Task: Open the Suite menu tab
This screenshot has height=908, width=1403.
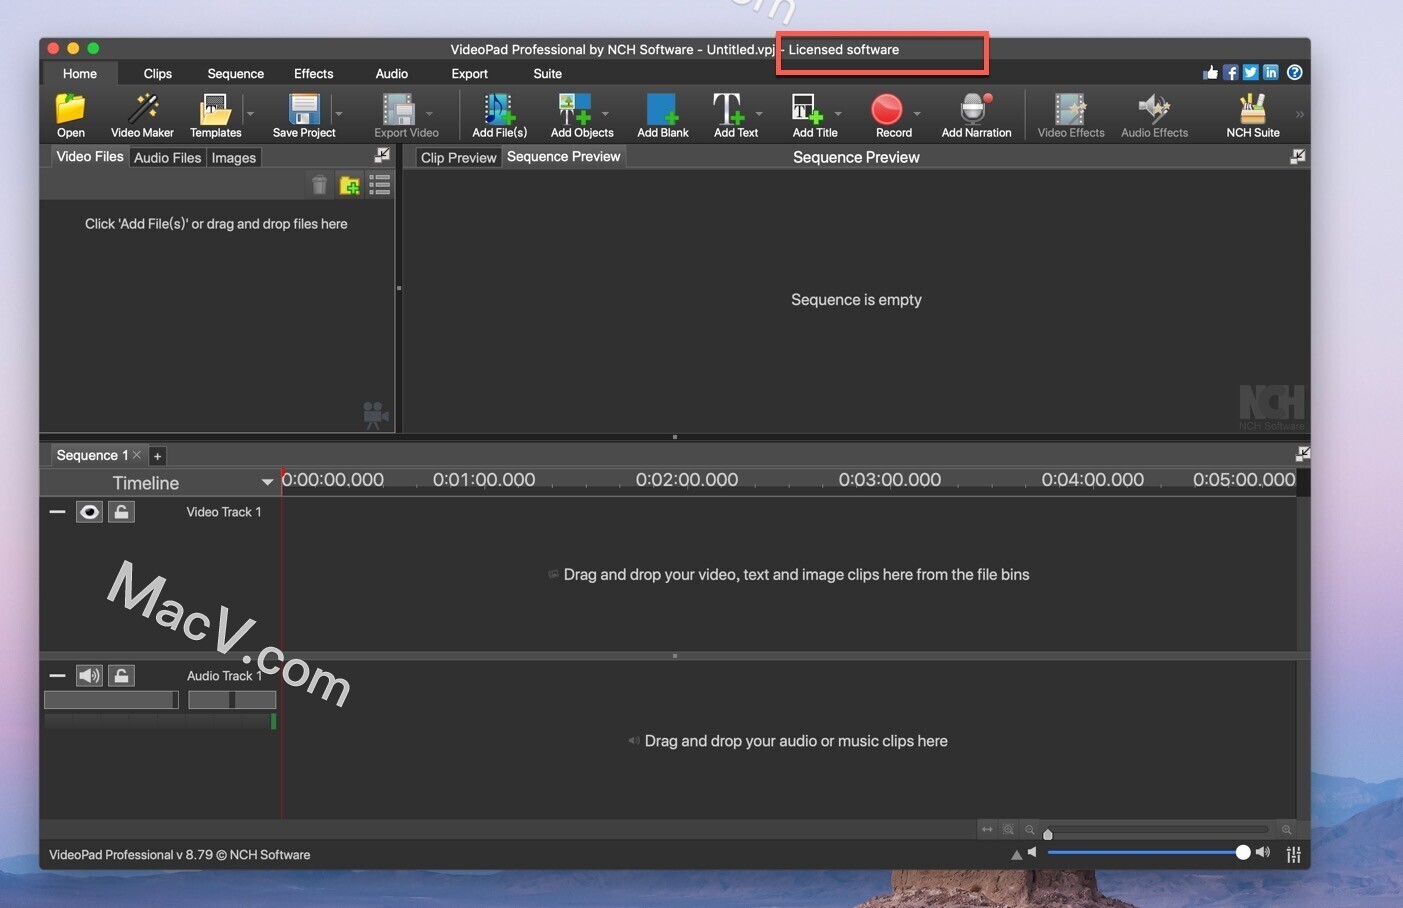Action: (548, 73)
